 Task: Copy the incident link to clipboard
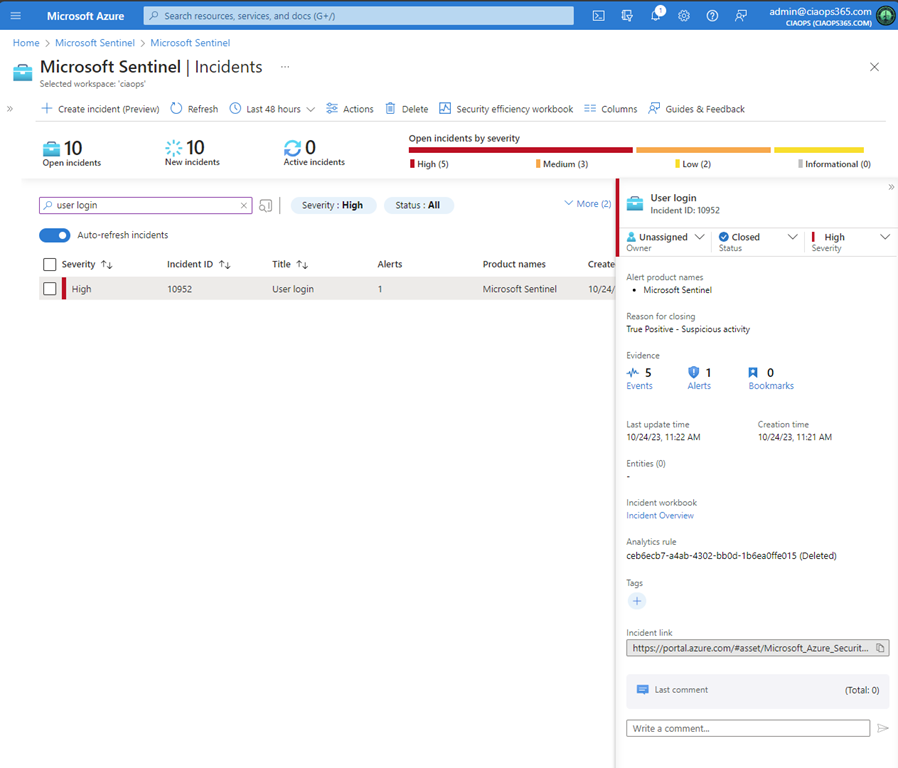point(880,648)
